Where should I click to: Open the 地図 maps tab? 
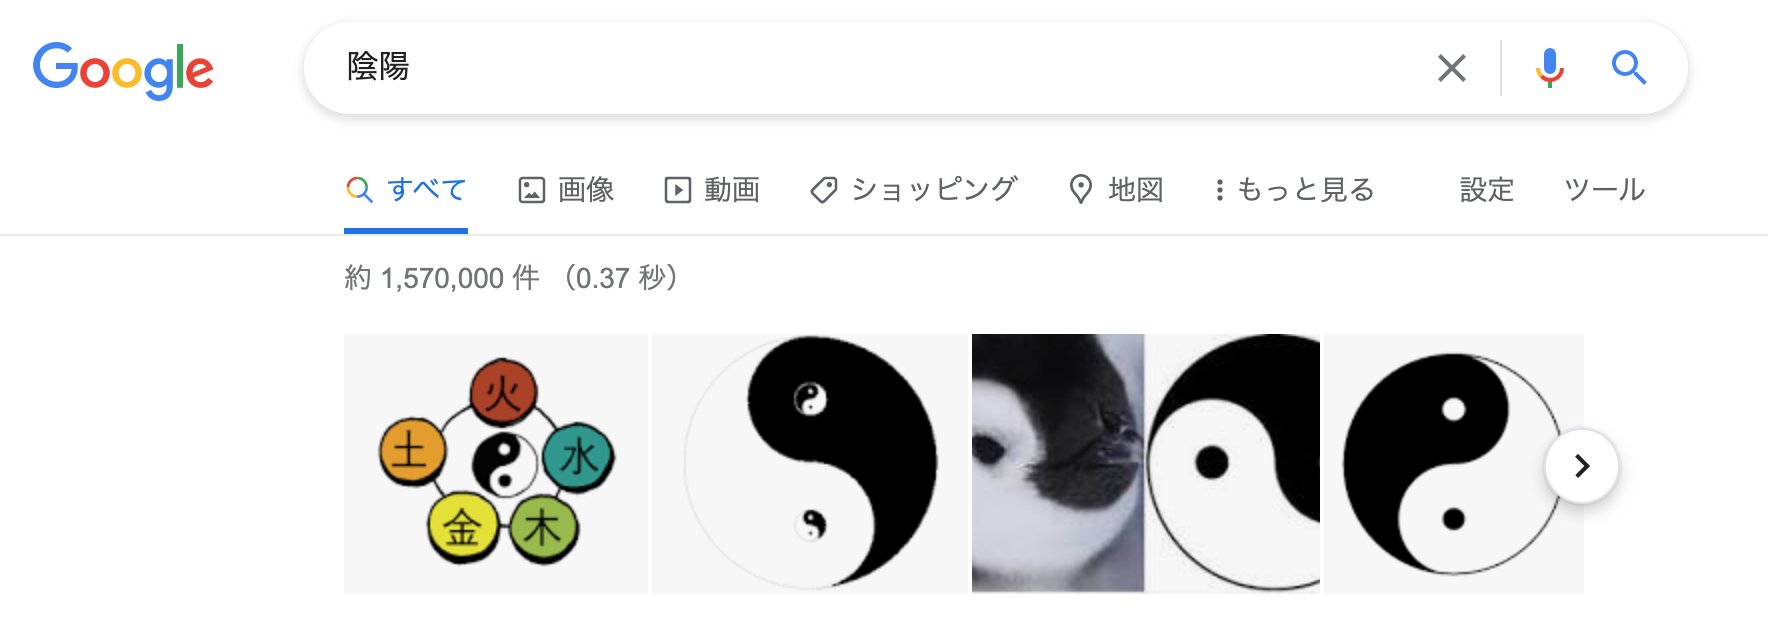(x=1116, y=189)
